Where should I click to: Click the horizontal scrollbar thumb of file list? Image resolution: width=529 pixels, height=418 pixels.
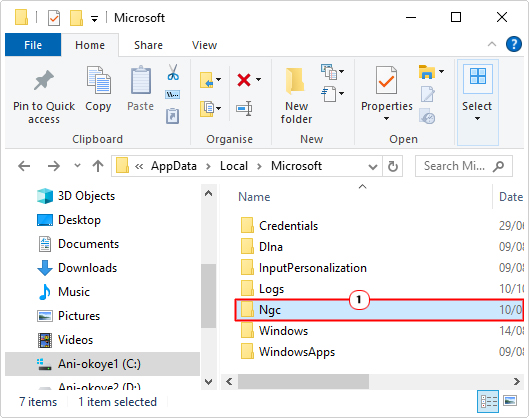(303, 382)
